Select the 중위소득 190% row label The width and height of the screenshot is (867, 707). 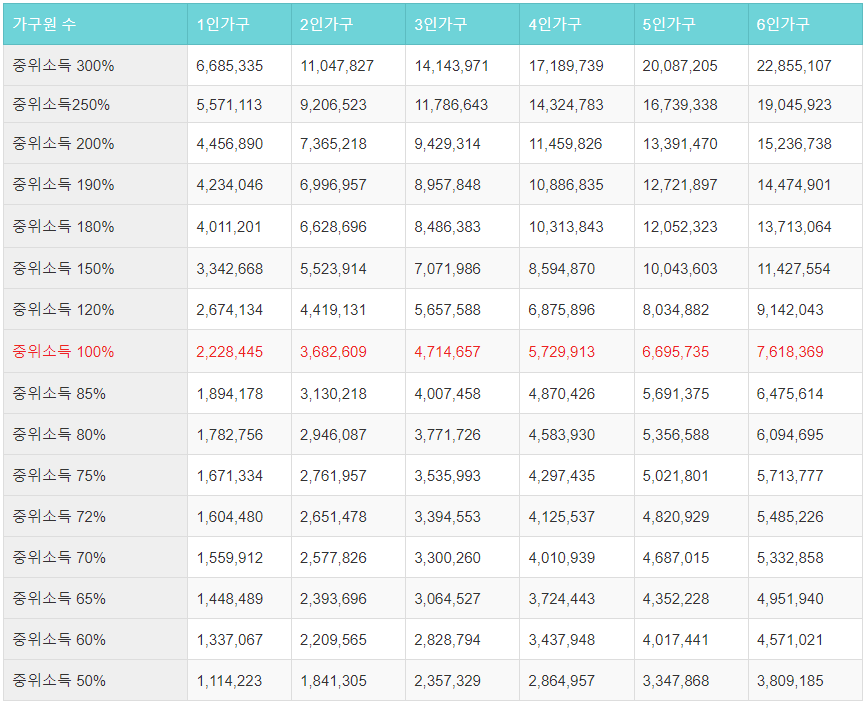tap(63, 184)
